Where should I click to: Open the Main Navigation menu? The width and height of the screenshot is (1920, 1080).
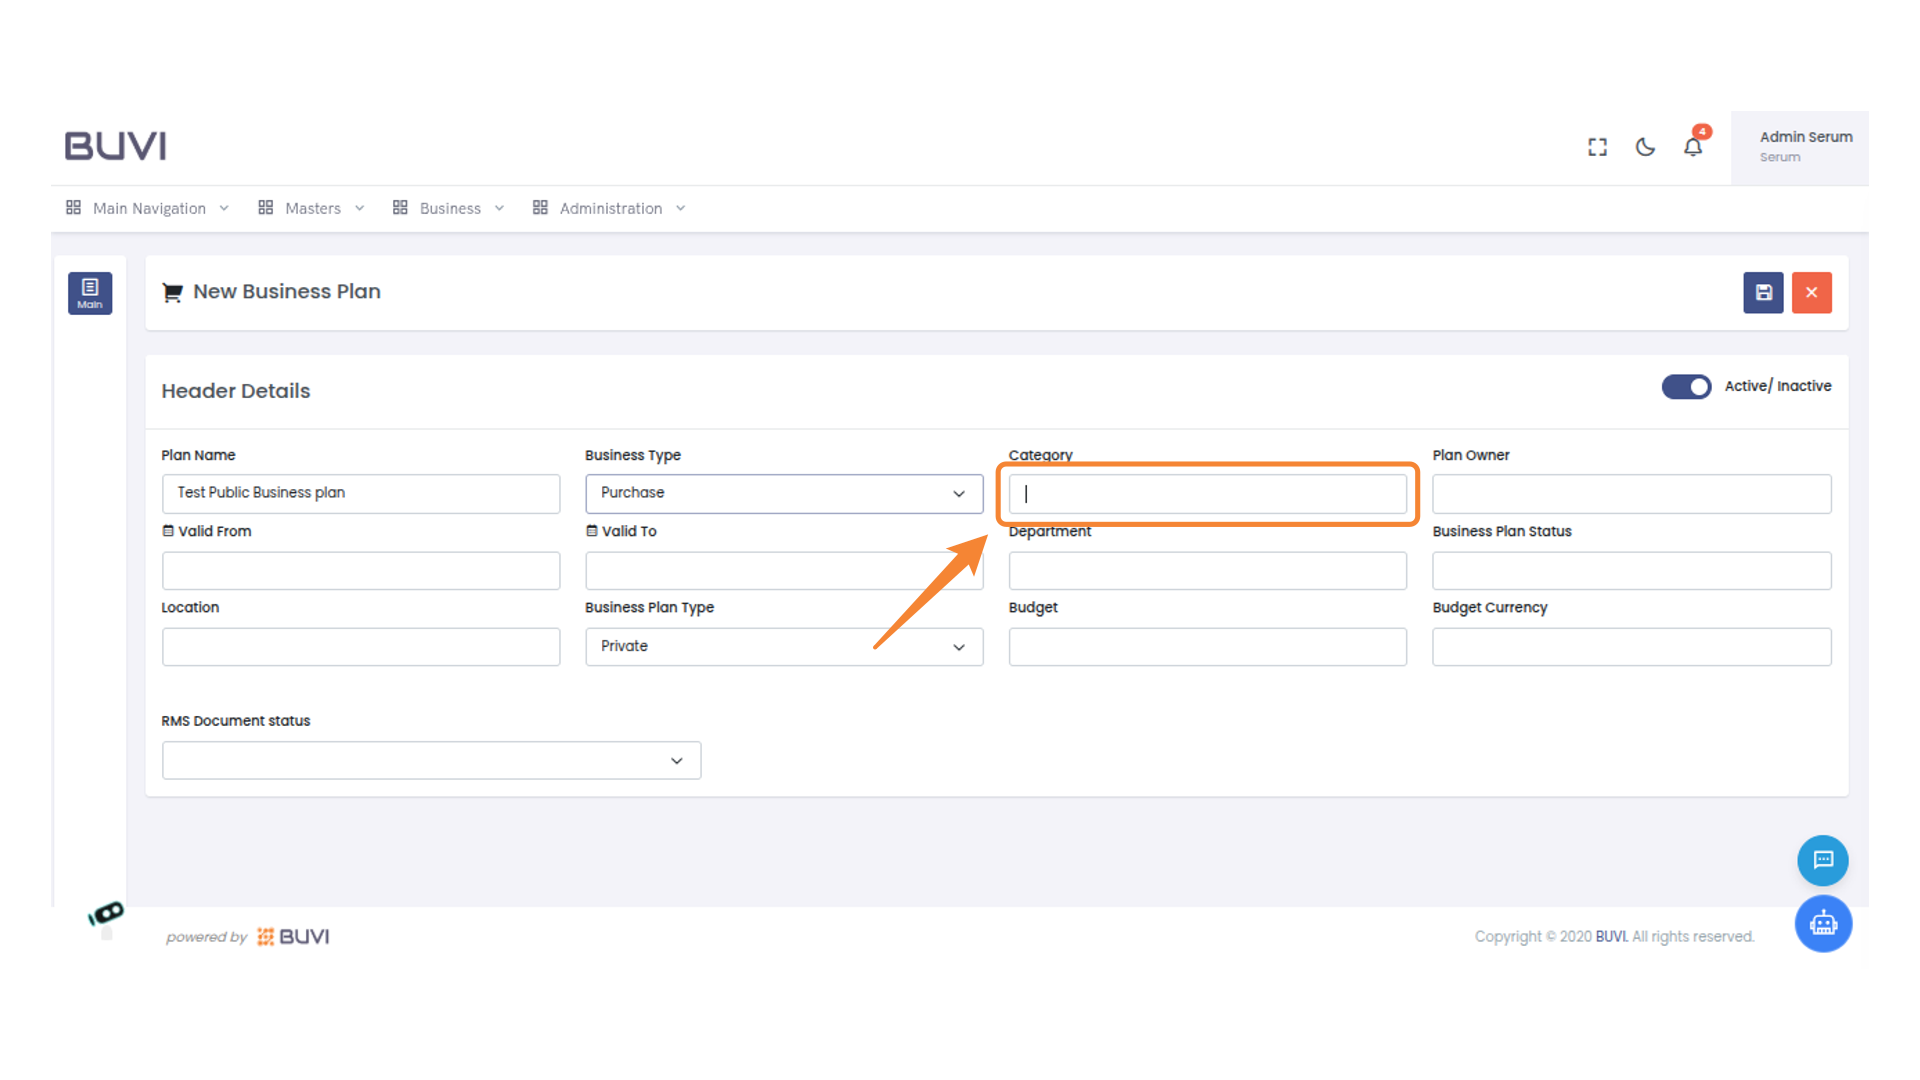148,208
